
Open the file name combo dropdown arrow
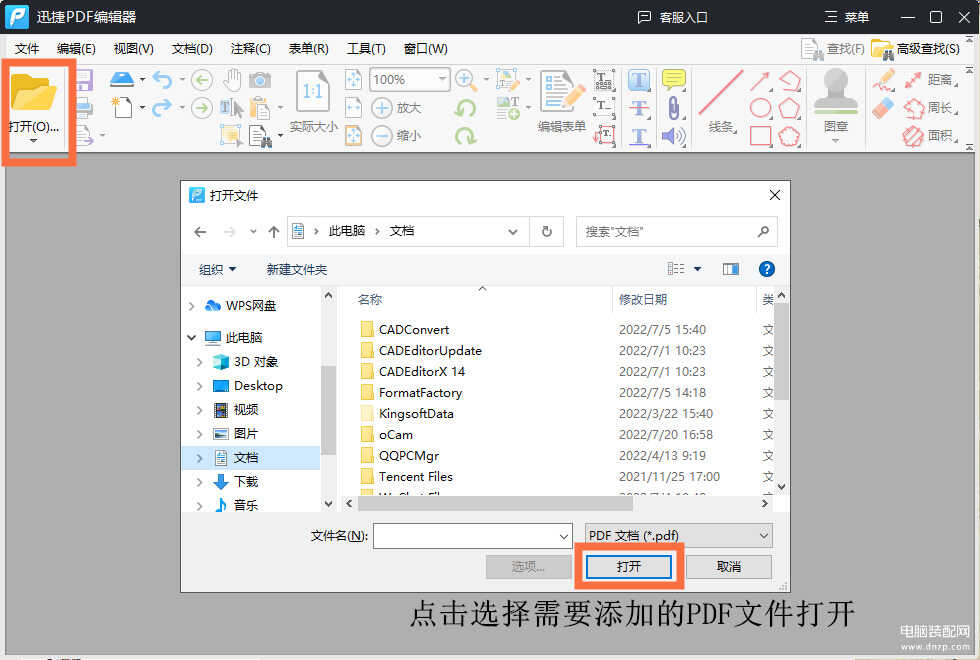[x=563, y=536]
